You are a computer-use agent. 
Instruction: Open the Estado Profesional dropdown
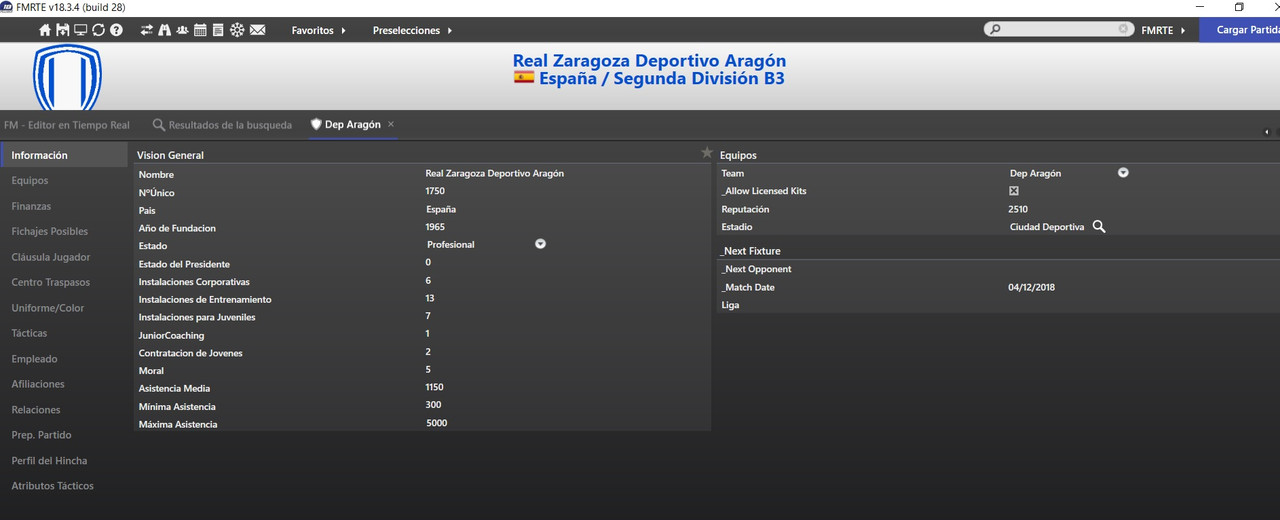(x=540, y=244)
